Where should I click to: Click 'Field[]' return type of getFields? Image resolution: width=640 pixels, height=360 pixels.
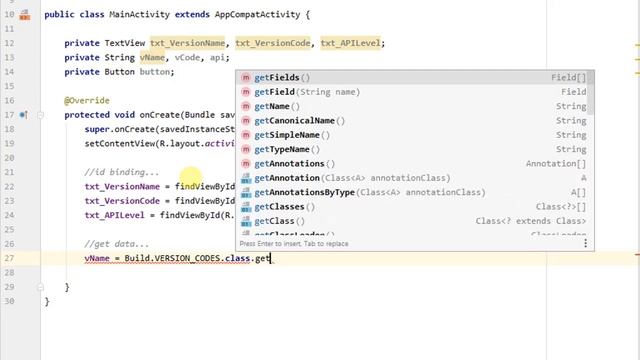(568, 78)
